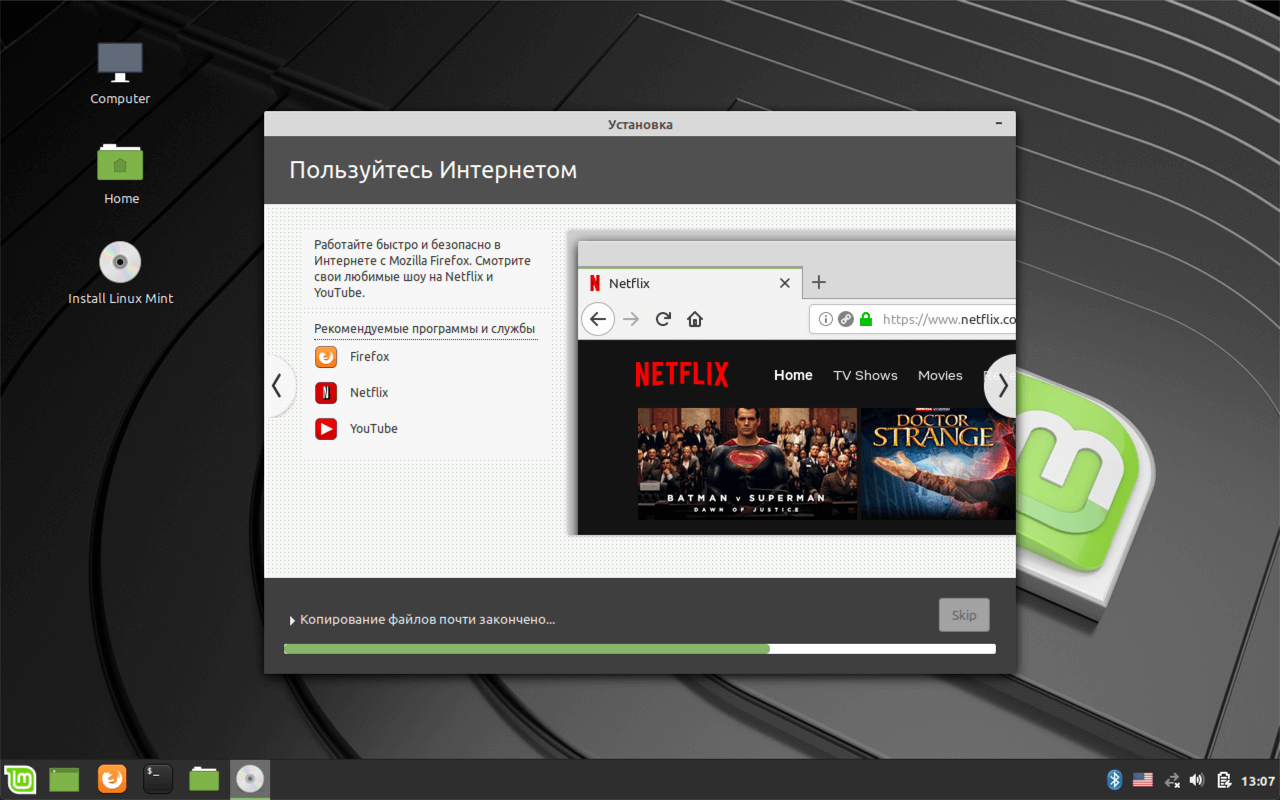The width and height of the screenshot is (1280, 800).
Task: Click the browser reload icon in the slide
Action: tap(662, 319)
